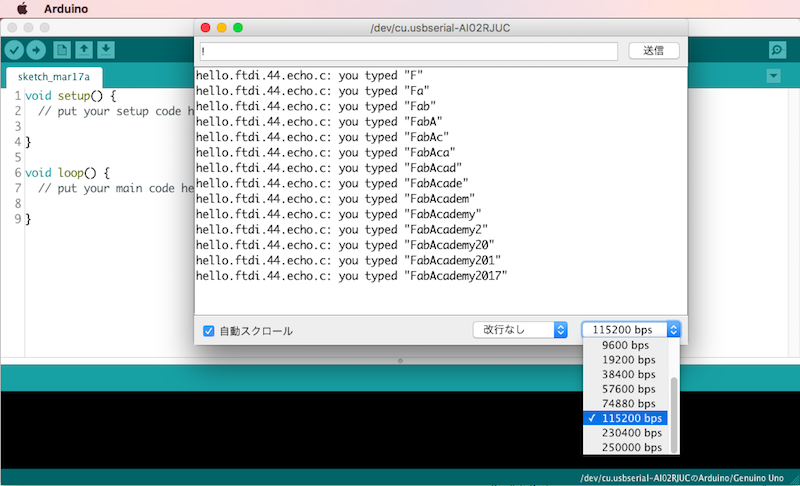Choose 250000 bps from the baud list
Viewport: 800px width, 486px height.
click(625, 447)
